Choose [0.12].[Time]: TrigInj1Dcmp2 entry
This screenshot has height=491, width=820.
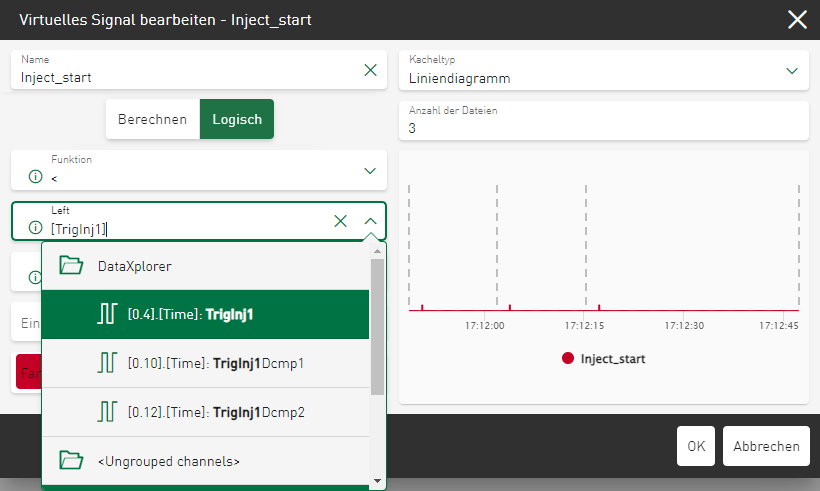[x=215, y=411]
